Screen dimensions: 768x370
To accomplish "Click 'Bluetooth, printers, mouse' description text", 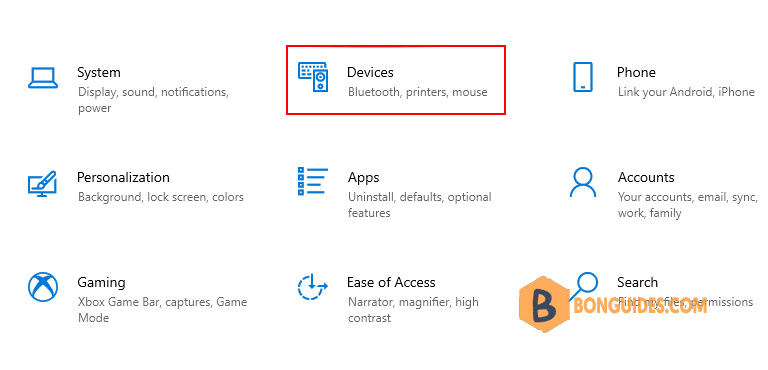I will (x=418, y=92).
